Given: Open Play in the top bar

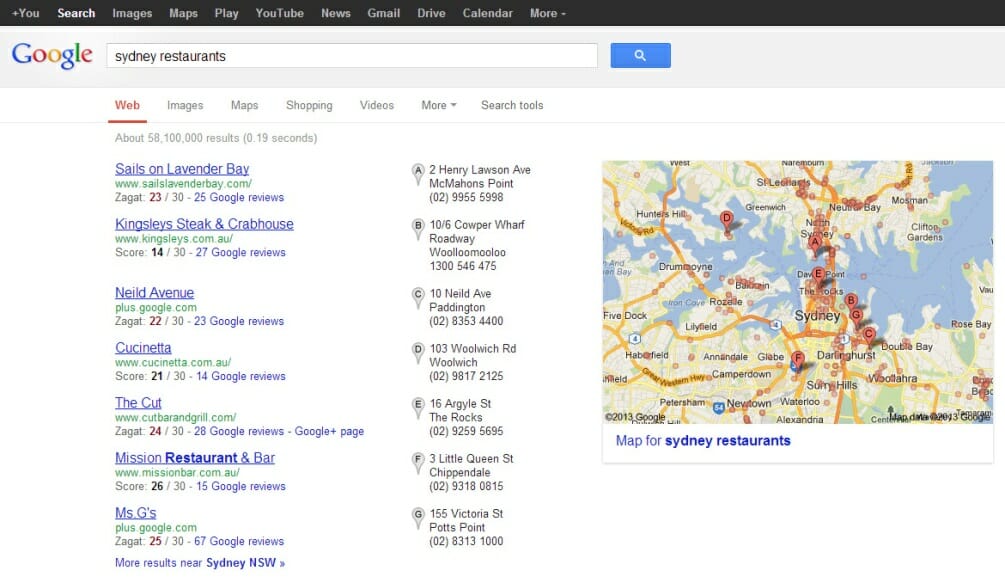Looking at the screenshot, I should pyautogui.click(x=226, y=13).
